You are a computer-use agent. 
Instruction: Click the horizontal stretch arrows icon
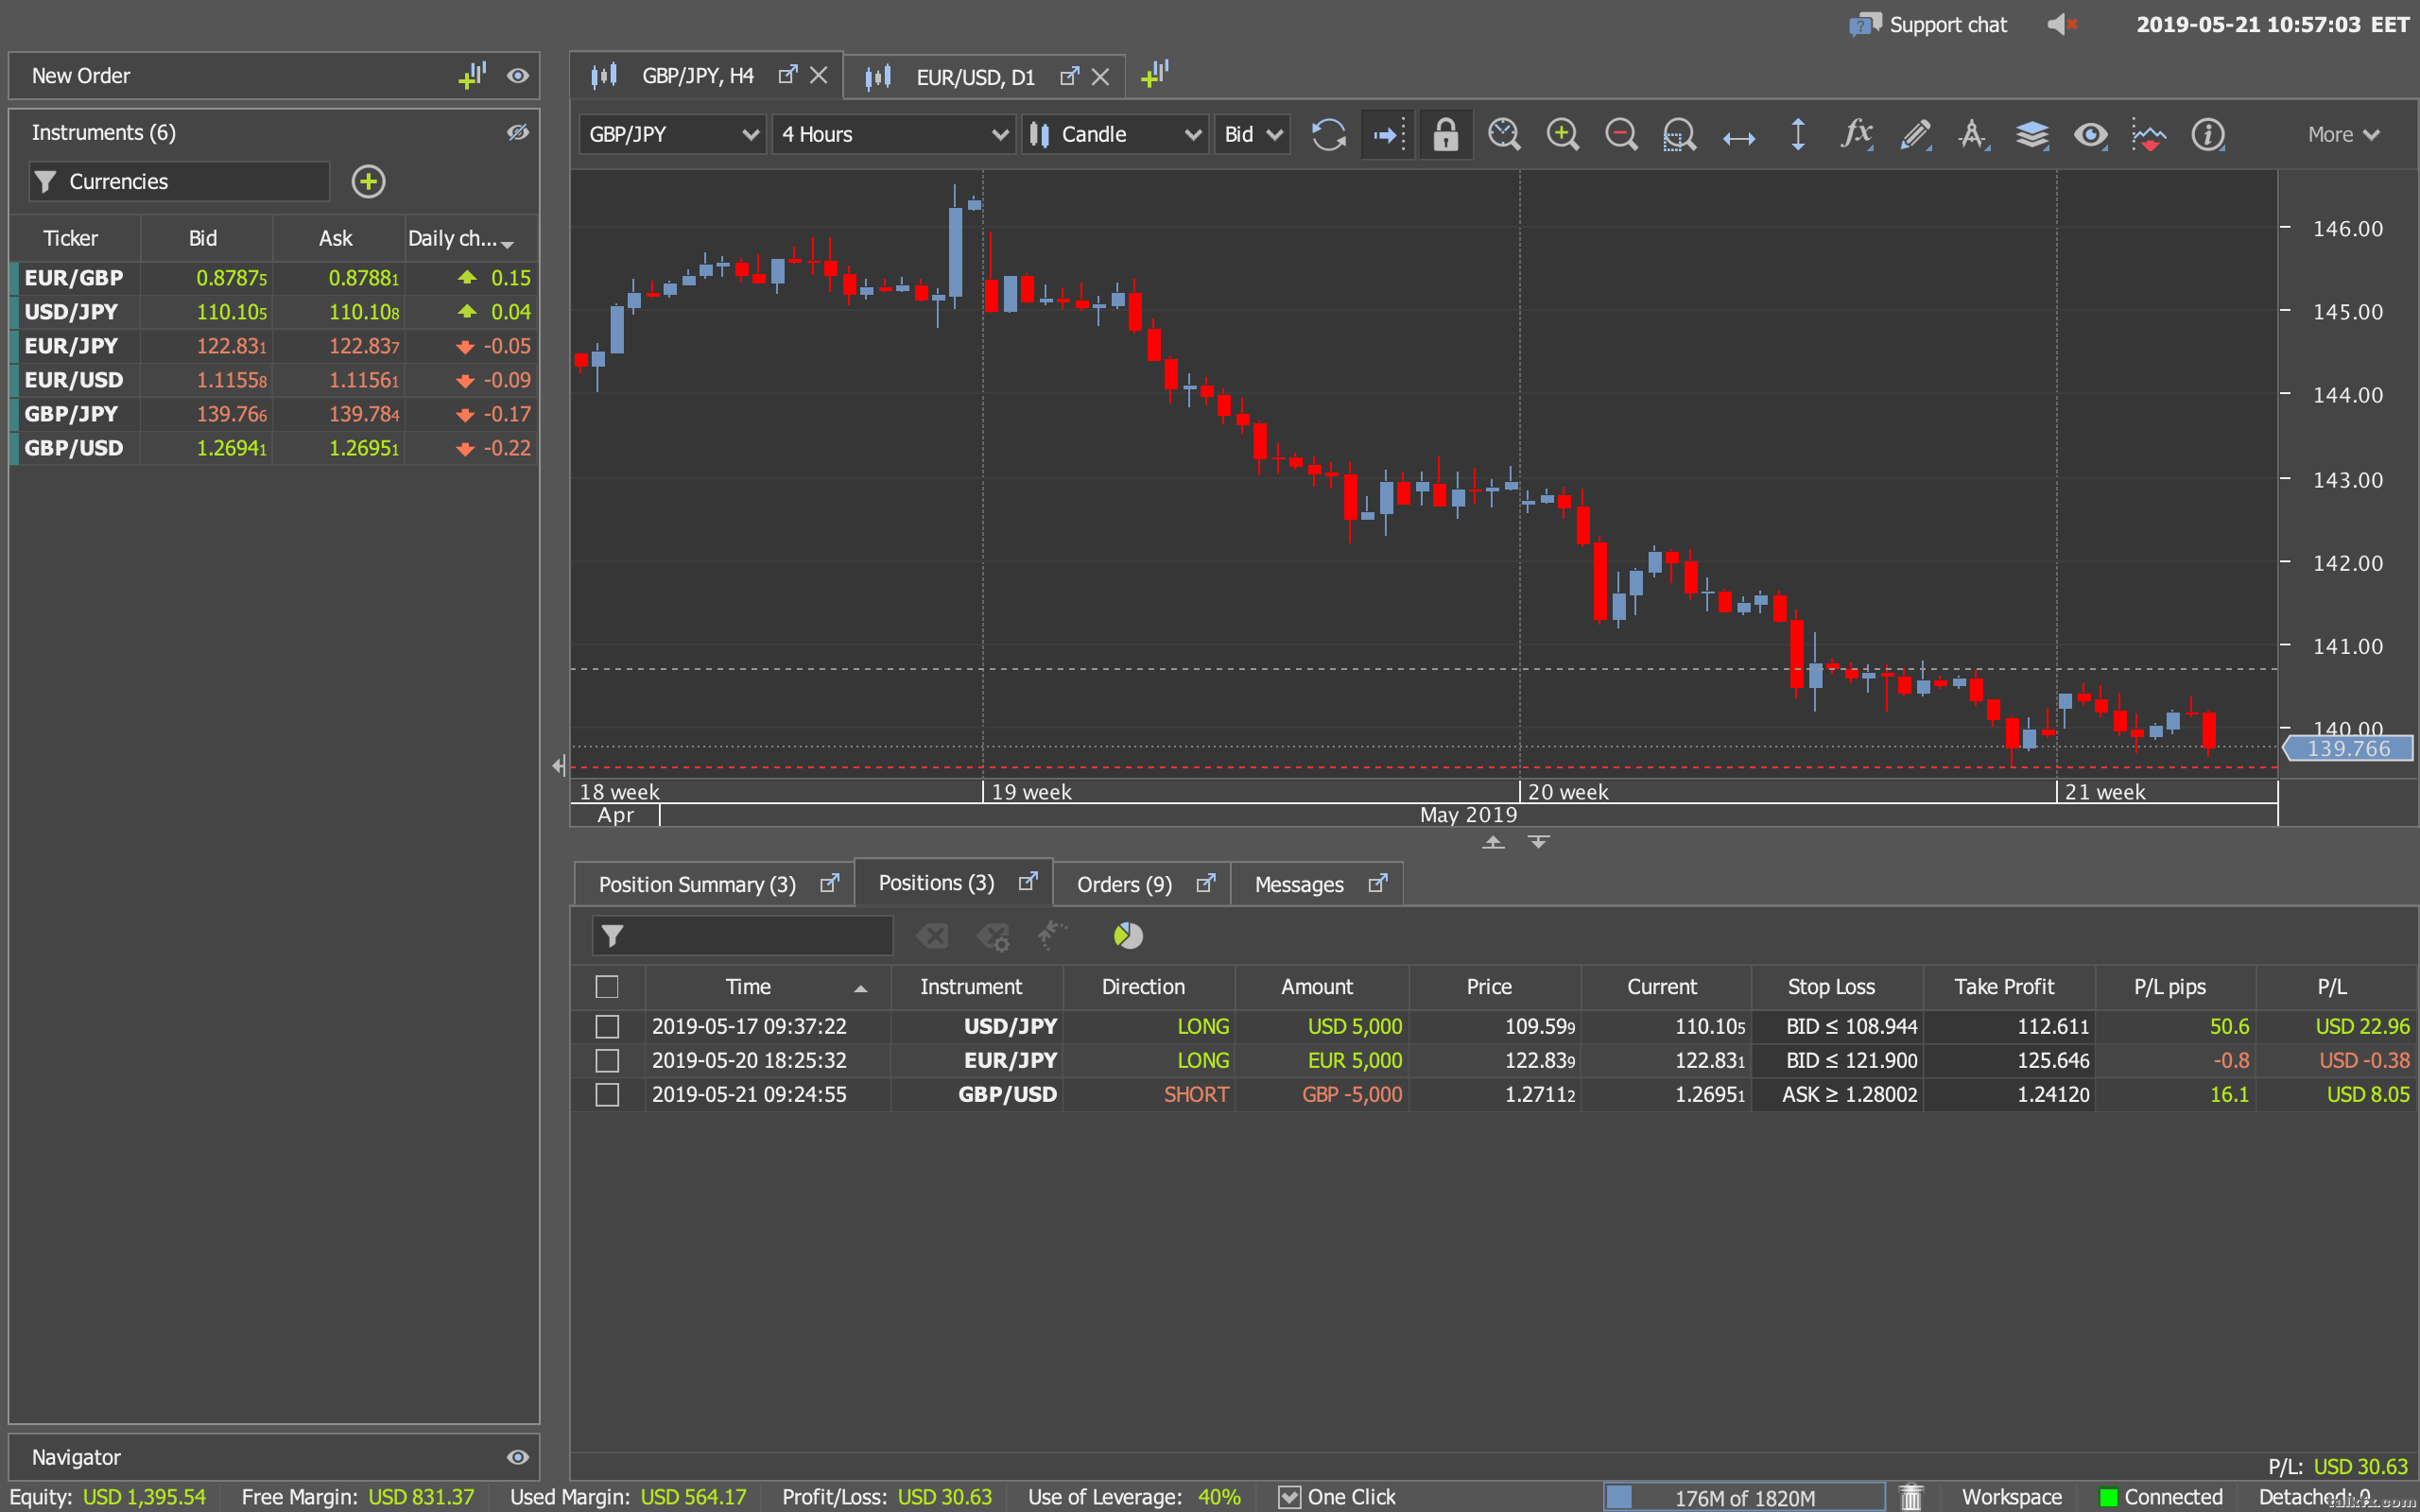tap(1738, 137)
